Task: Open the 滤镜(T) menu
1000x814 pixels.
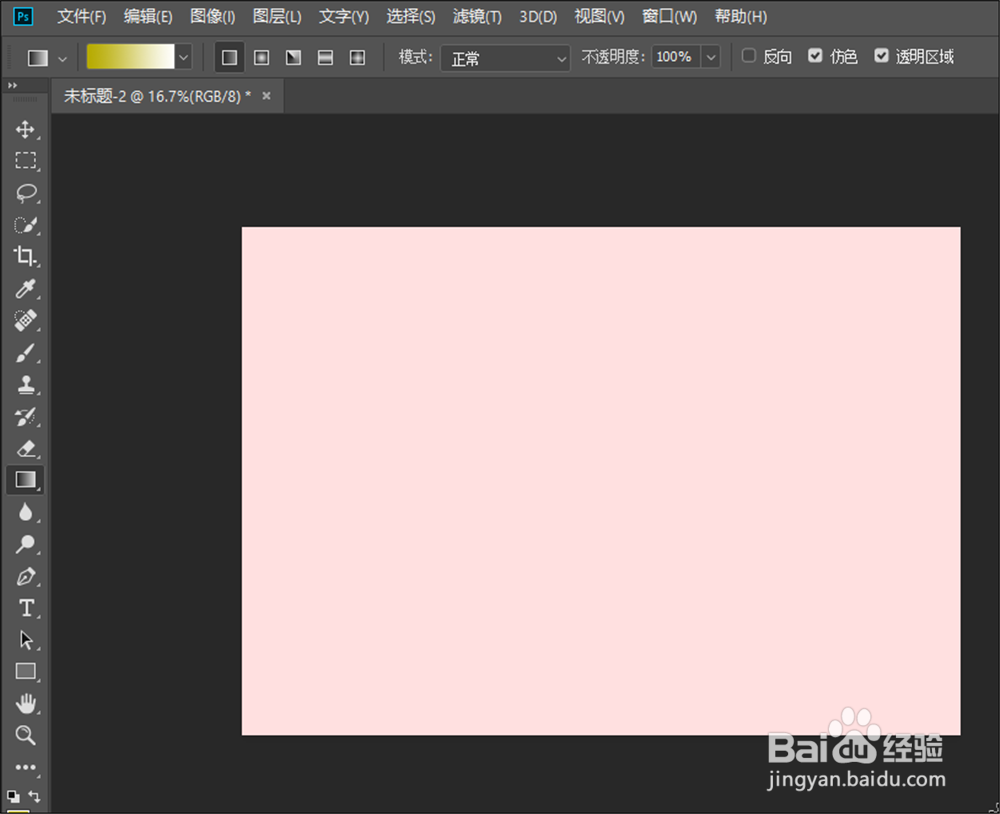Action: (x=477, y=17)
